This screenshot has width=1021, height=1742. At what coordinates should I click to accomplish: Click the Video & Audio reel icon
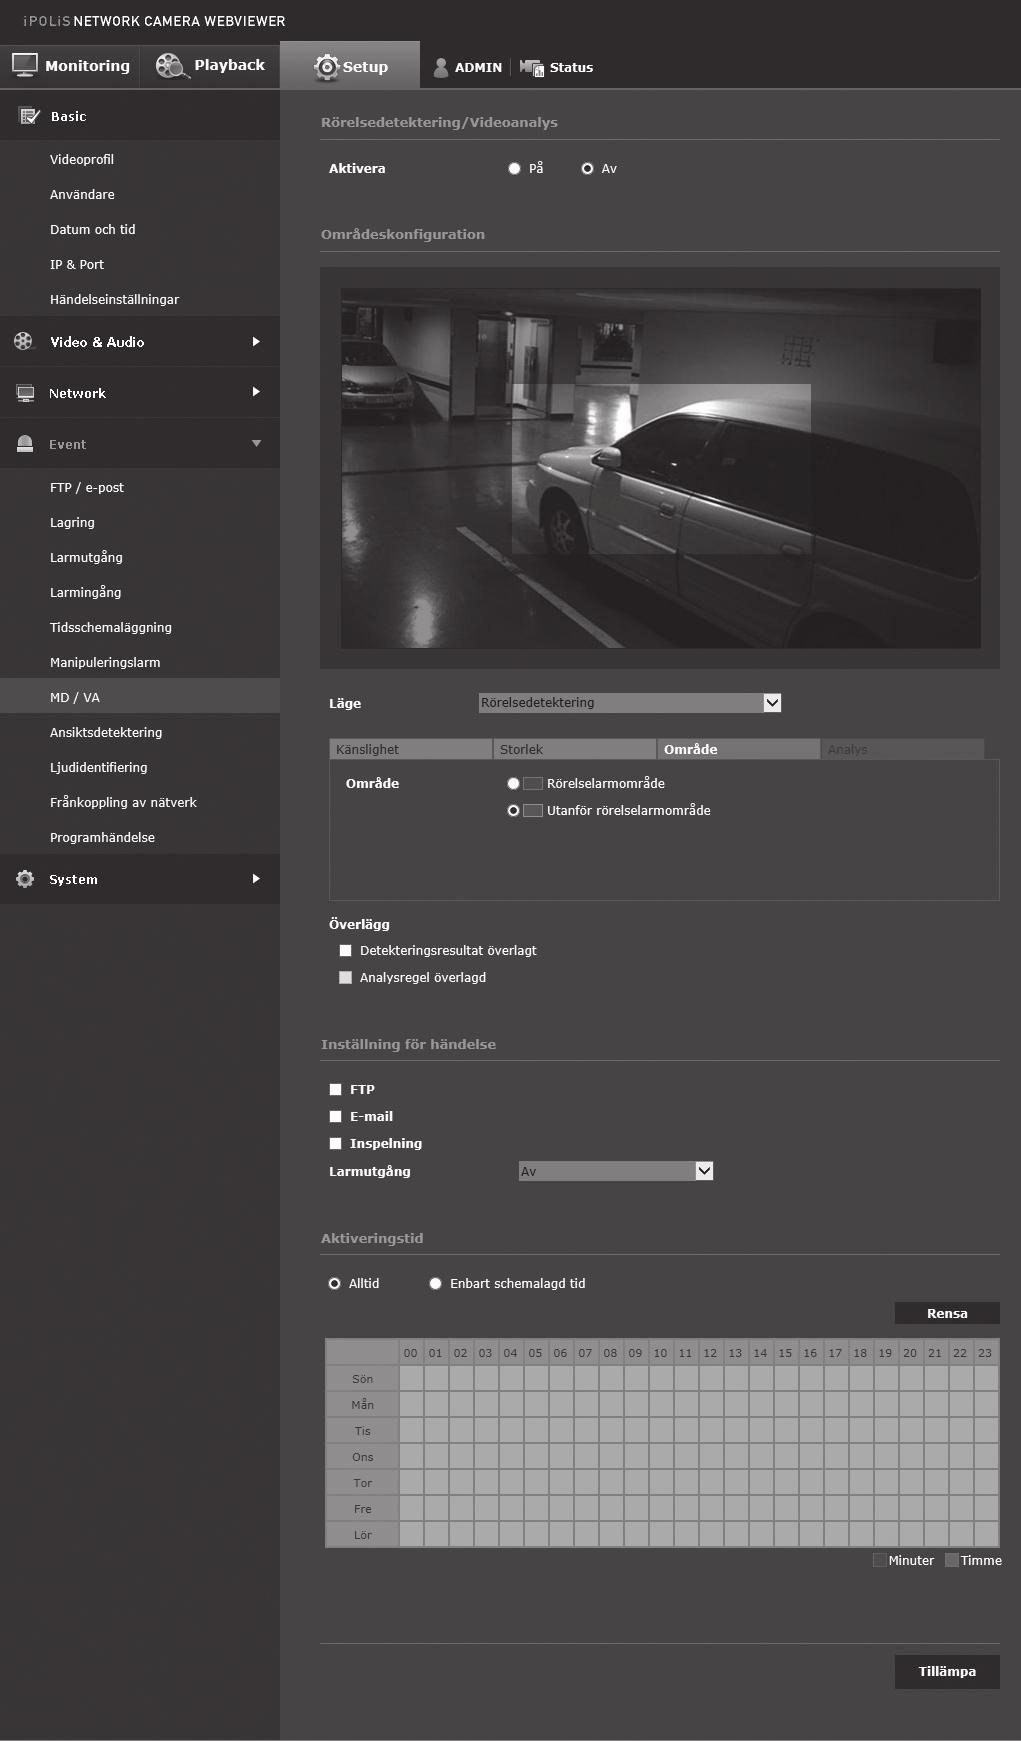click(x=23, y=341)
